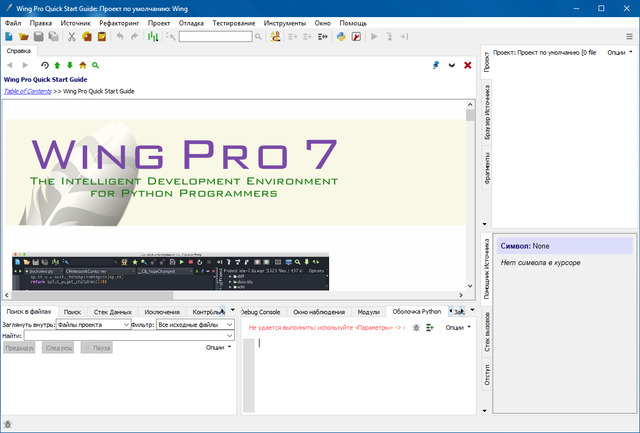The width and height of the screenshot is (640, 433).
Task: Toggle the blue pin icon in help view
Action: [435, 65]
